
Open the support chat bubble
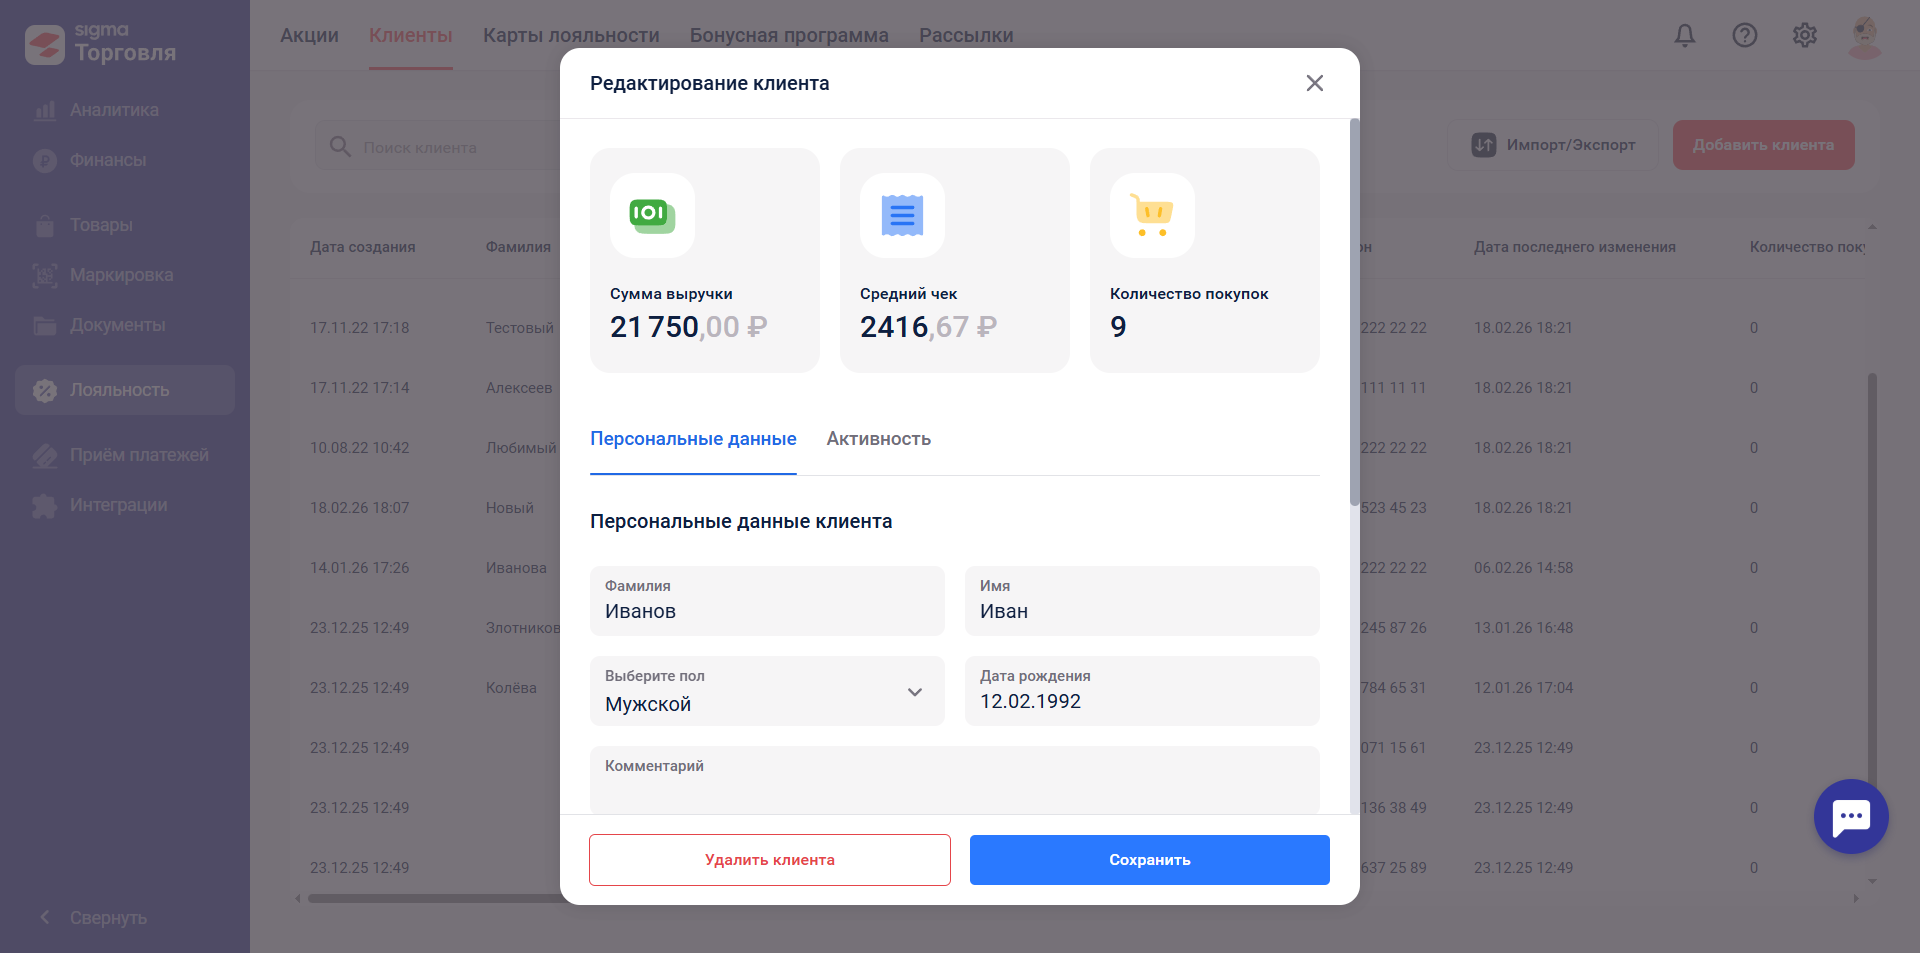[x=1851, y=816]
